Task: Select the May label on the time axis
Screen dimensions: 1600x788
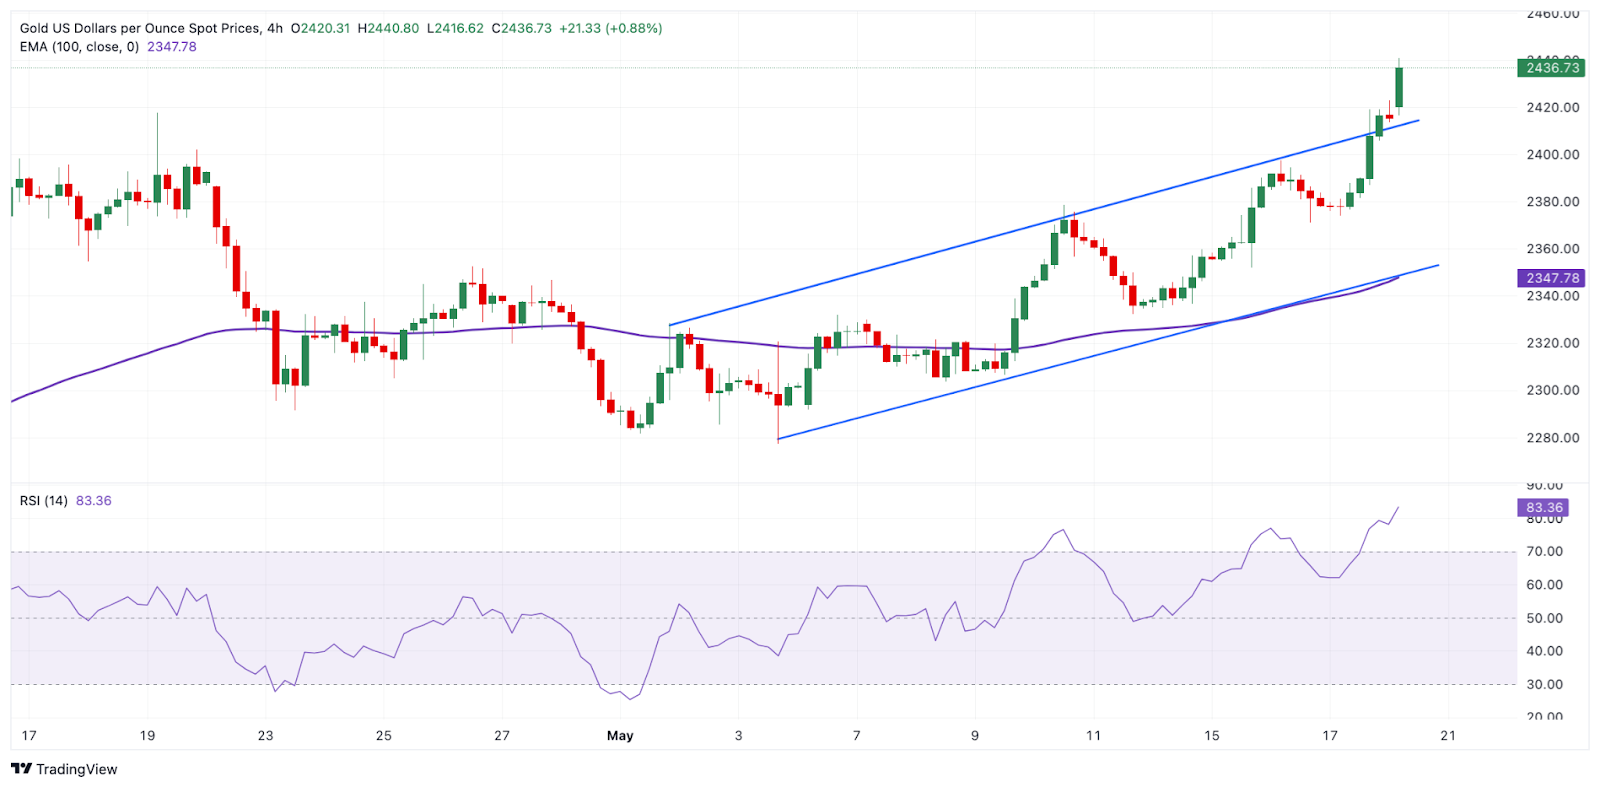Action: click(x=620, y=736)
